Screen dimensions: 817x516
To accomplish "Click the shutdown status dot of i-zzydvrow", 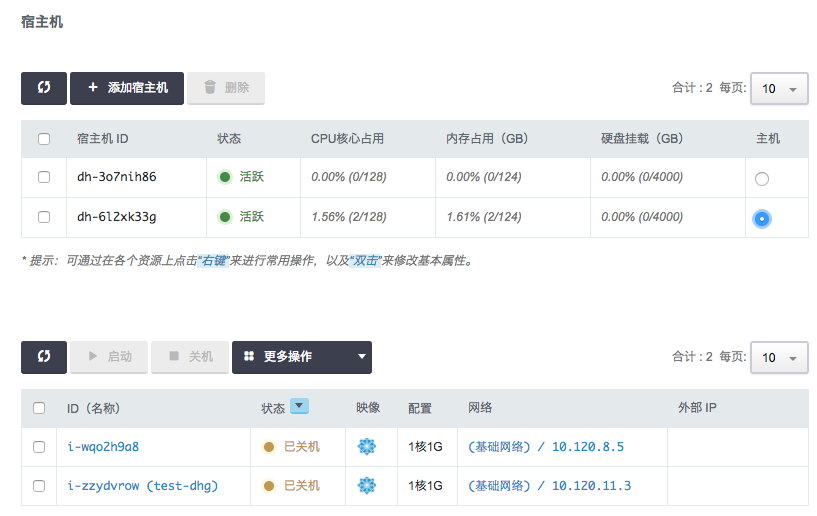I will click(x=269, y=486).
